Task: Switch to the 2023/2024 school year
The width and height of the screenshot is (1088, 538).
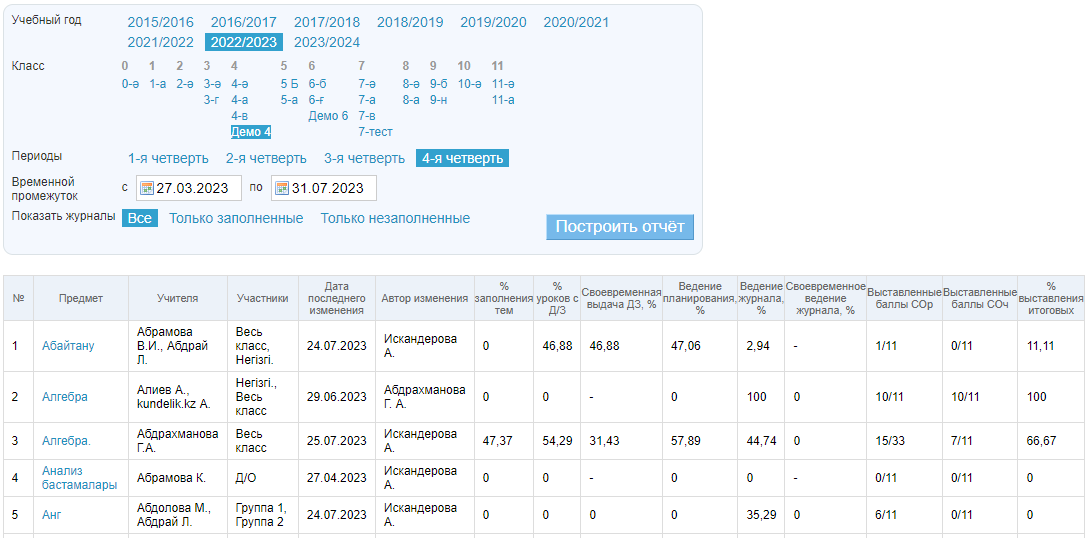Action: pos(327,42)
